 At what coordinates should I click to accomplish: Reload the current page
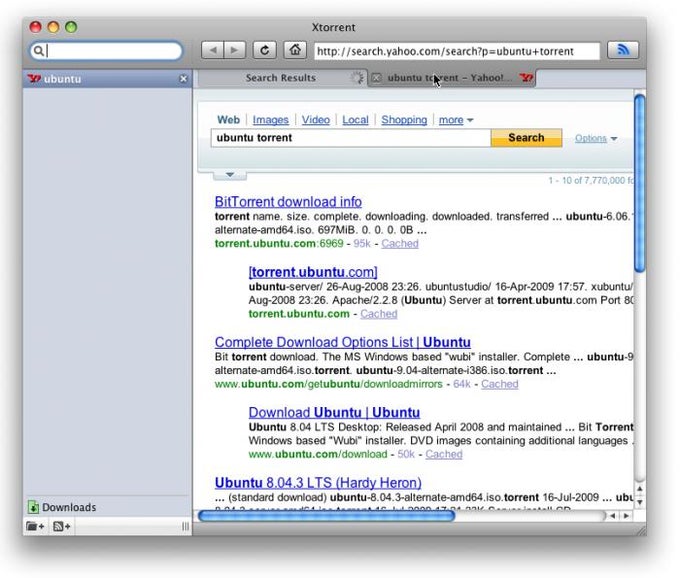(265, 51)
